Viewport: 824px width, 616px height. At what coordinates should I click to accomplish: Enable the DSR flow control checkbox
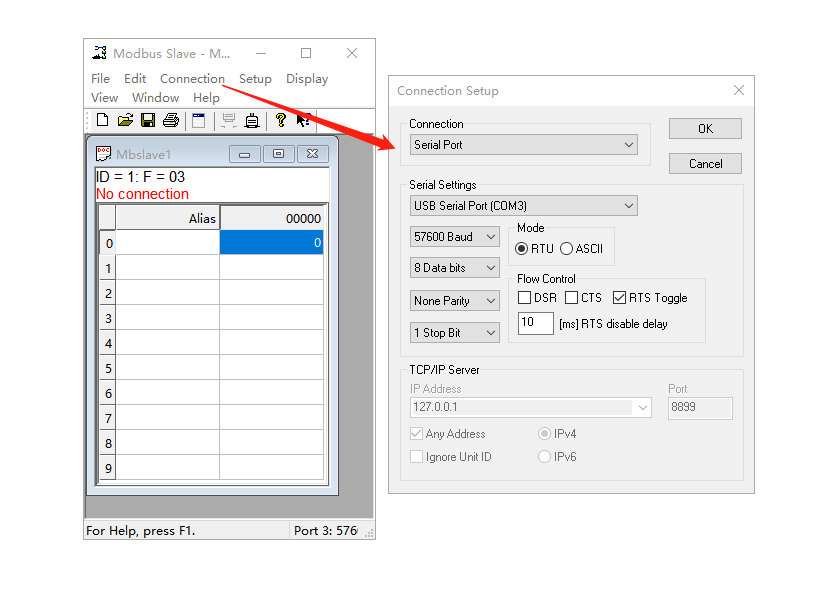click(524, 297)
